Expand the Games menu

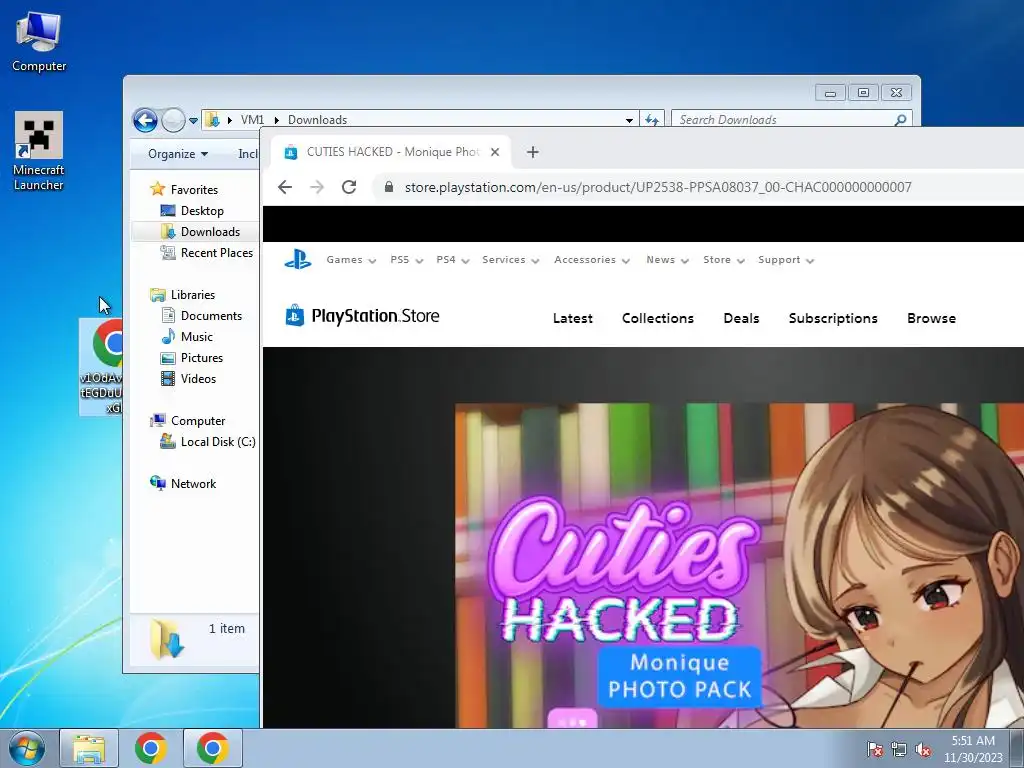click(x=351, y=260)
